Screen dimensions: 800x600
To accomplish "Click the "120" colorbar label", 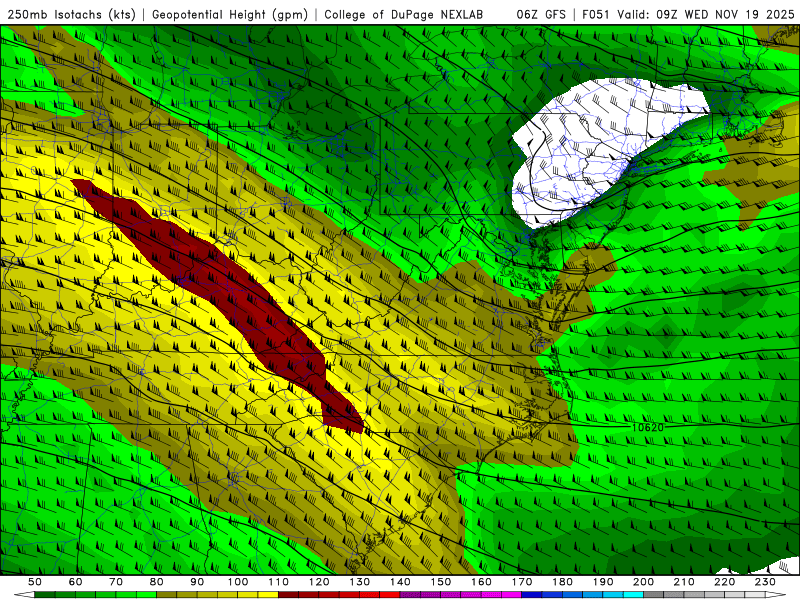I will point(319,582).
